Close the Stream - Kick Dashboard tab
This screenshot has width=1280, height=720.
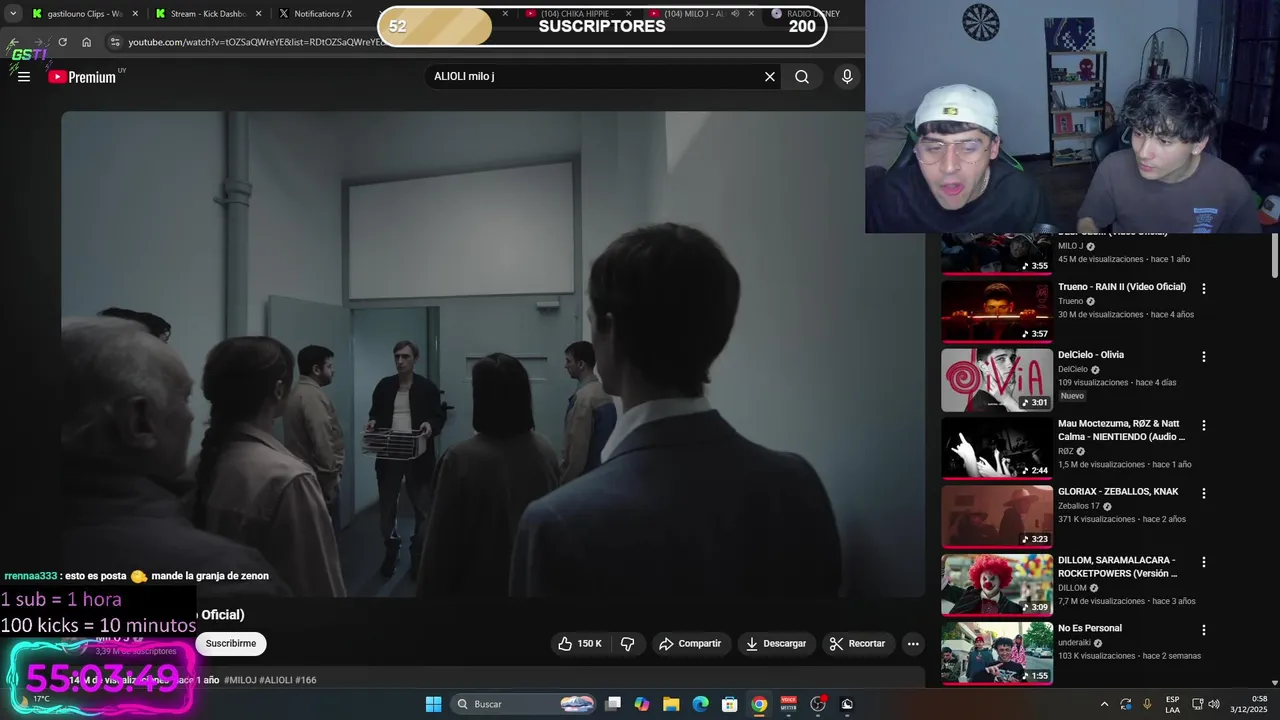pos(259,14)
